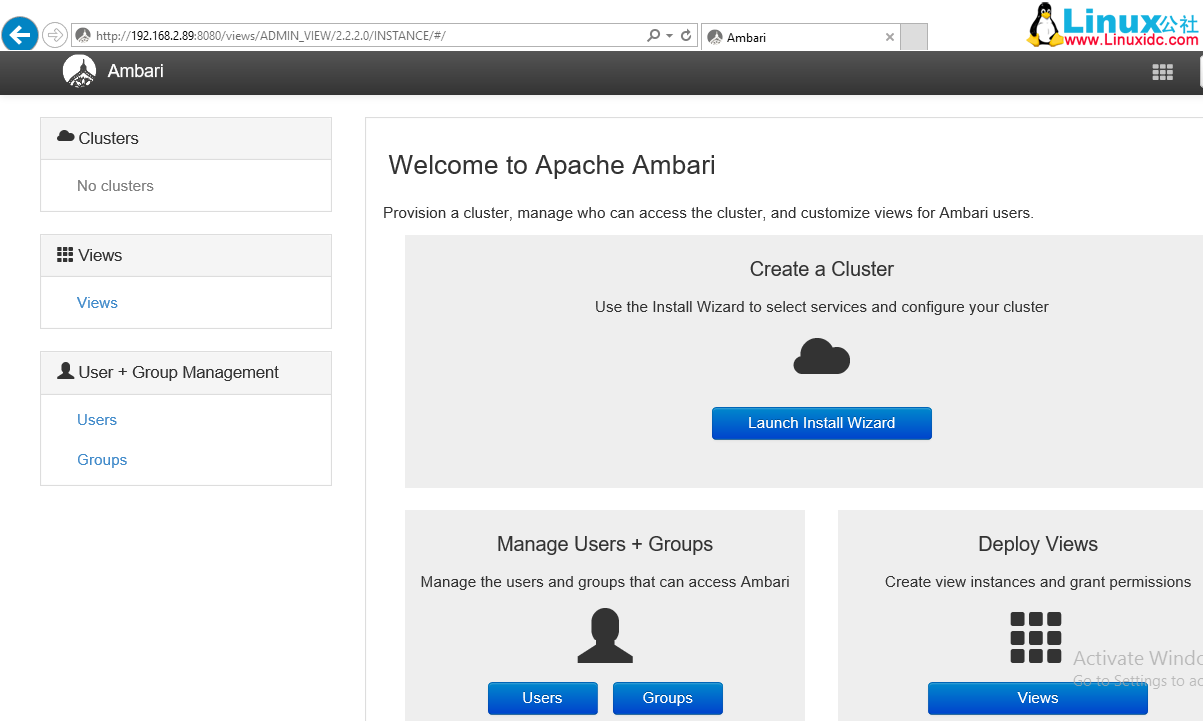
Task: Expand the address bar search dropdown arrow
Action: point(670,36)
